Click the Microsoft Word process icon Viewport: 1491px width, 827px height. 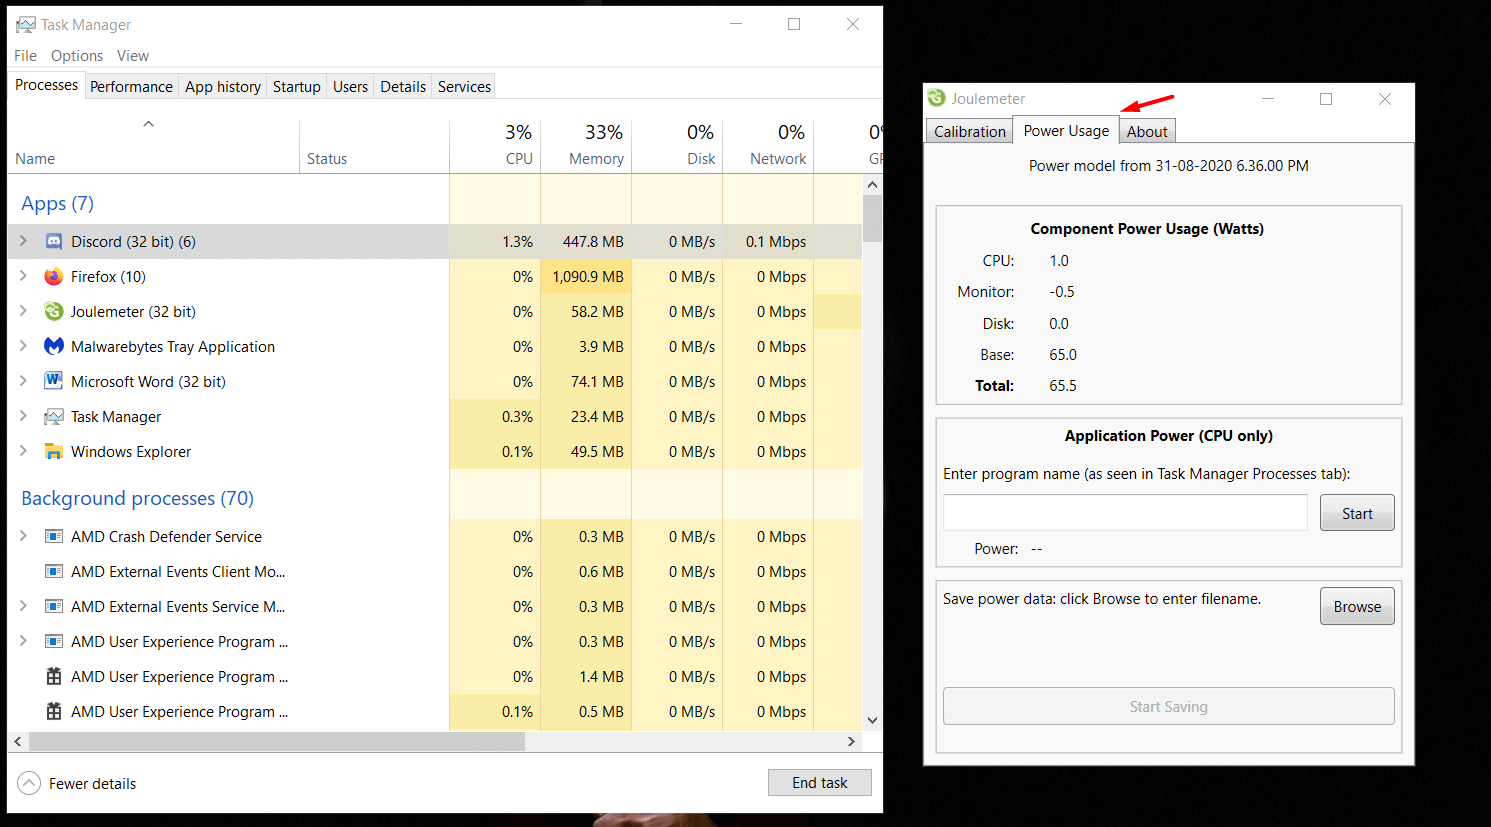coord(54,382)
